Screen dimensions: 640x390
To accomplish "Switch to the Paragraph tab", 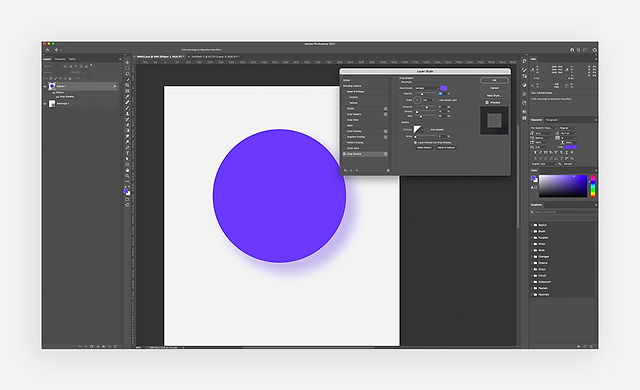I will pyautogui.click(x=551, y=120).
